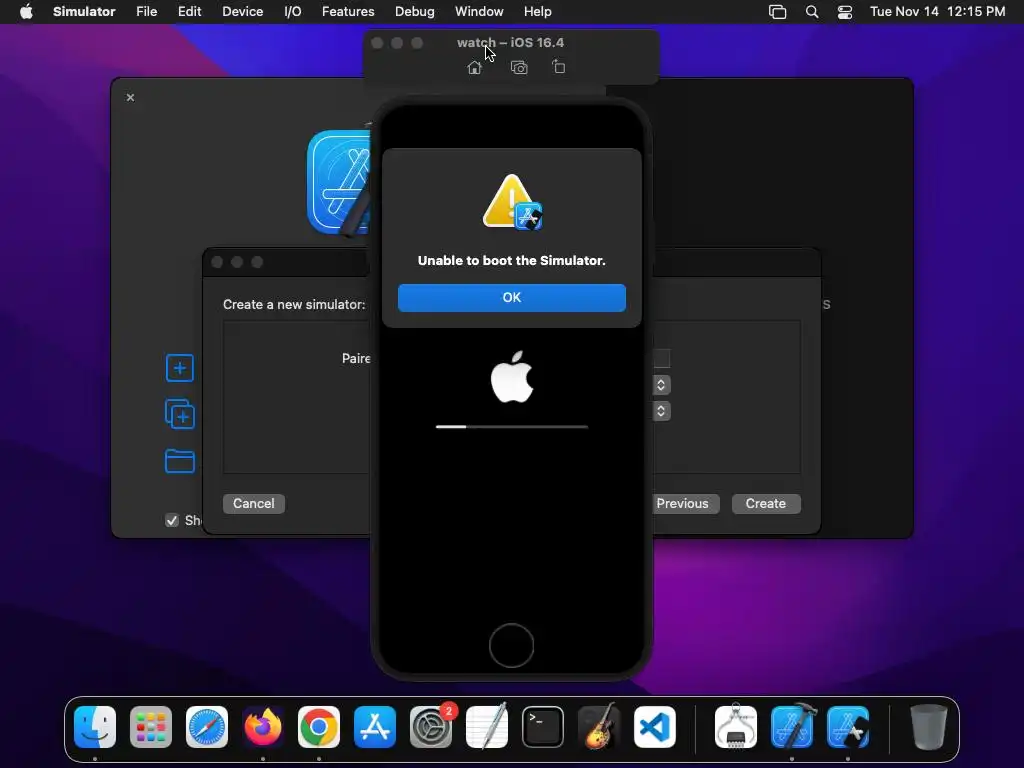Launch GarageBand from the Dock

tap(599, 727)
